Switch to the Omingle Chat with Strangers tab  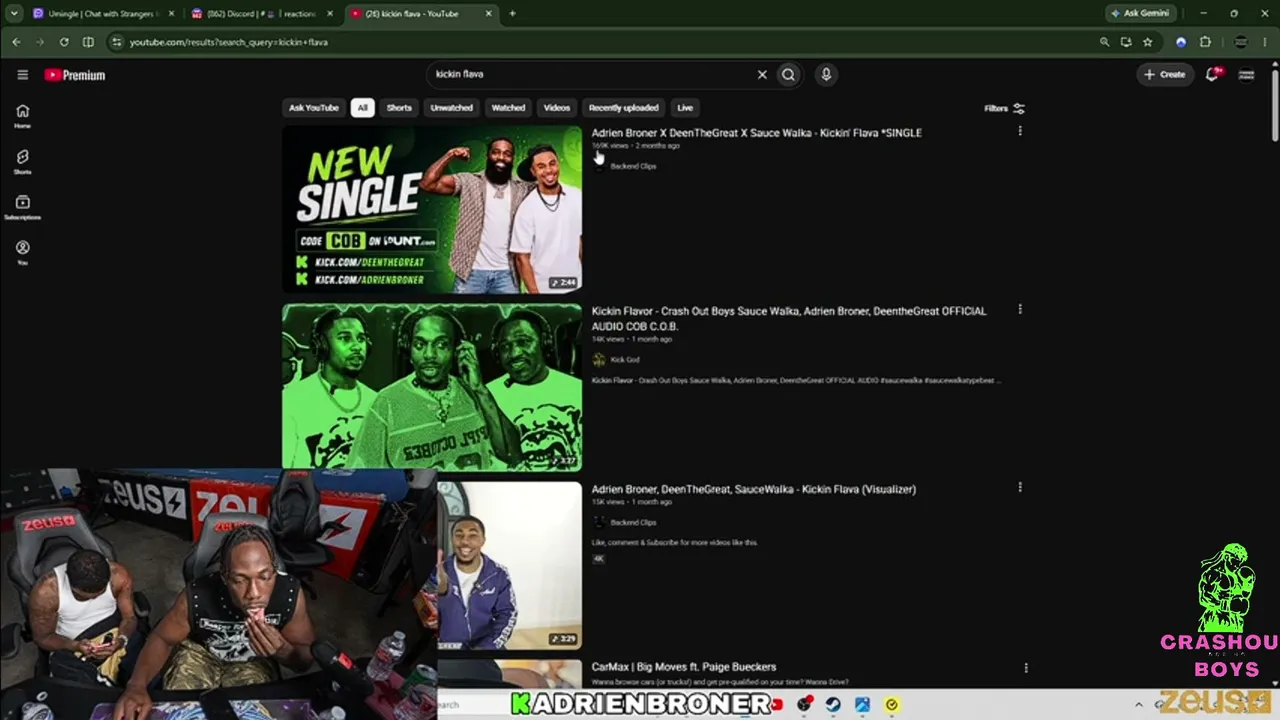[x=103, y=13]
